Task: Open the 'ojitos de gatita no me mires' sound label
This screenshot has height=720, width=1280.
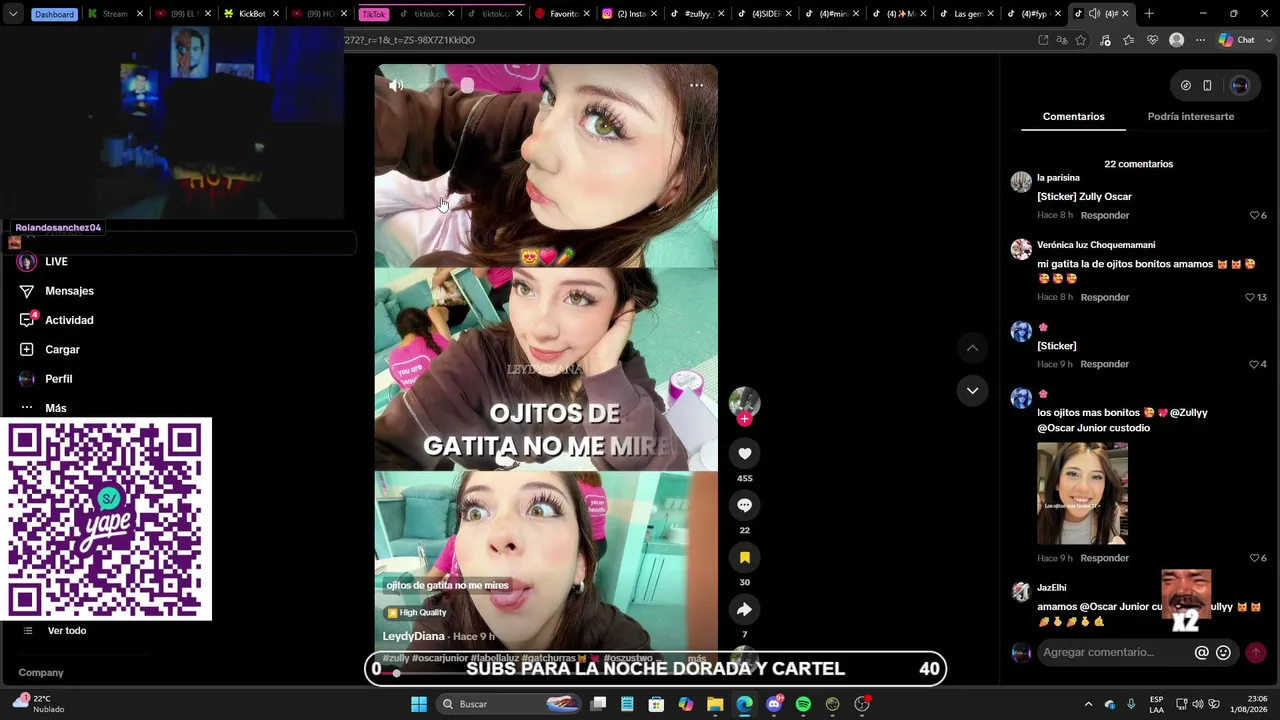Action: tap(447, 586)
